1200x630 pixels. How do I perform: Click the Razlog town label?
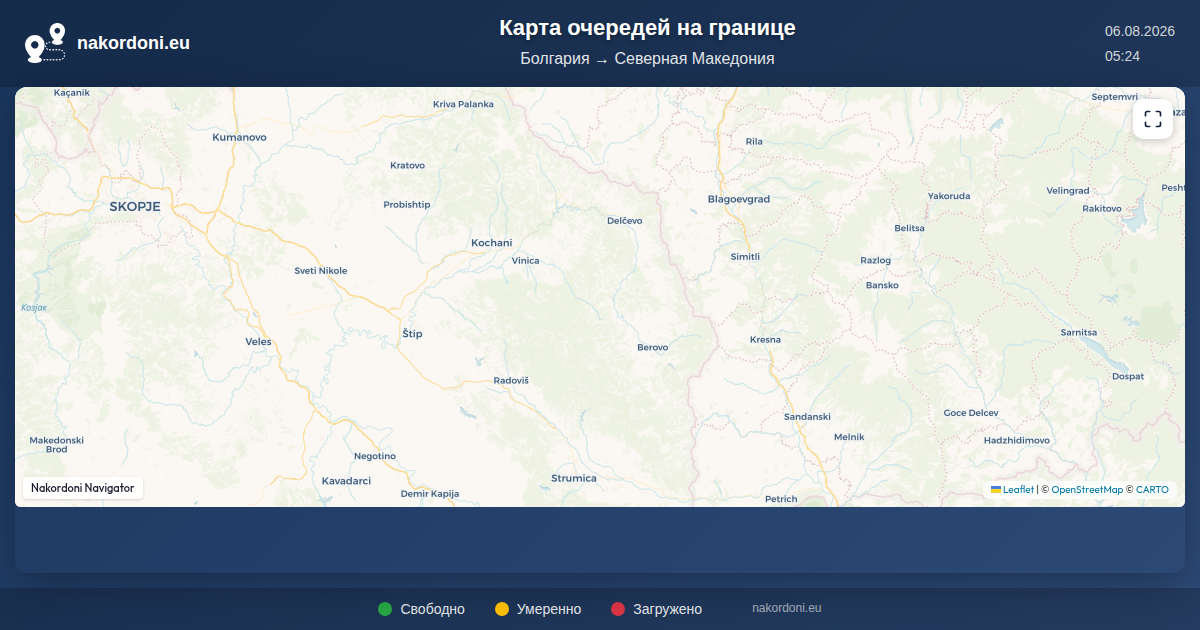tap(876, 261)
